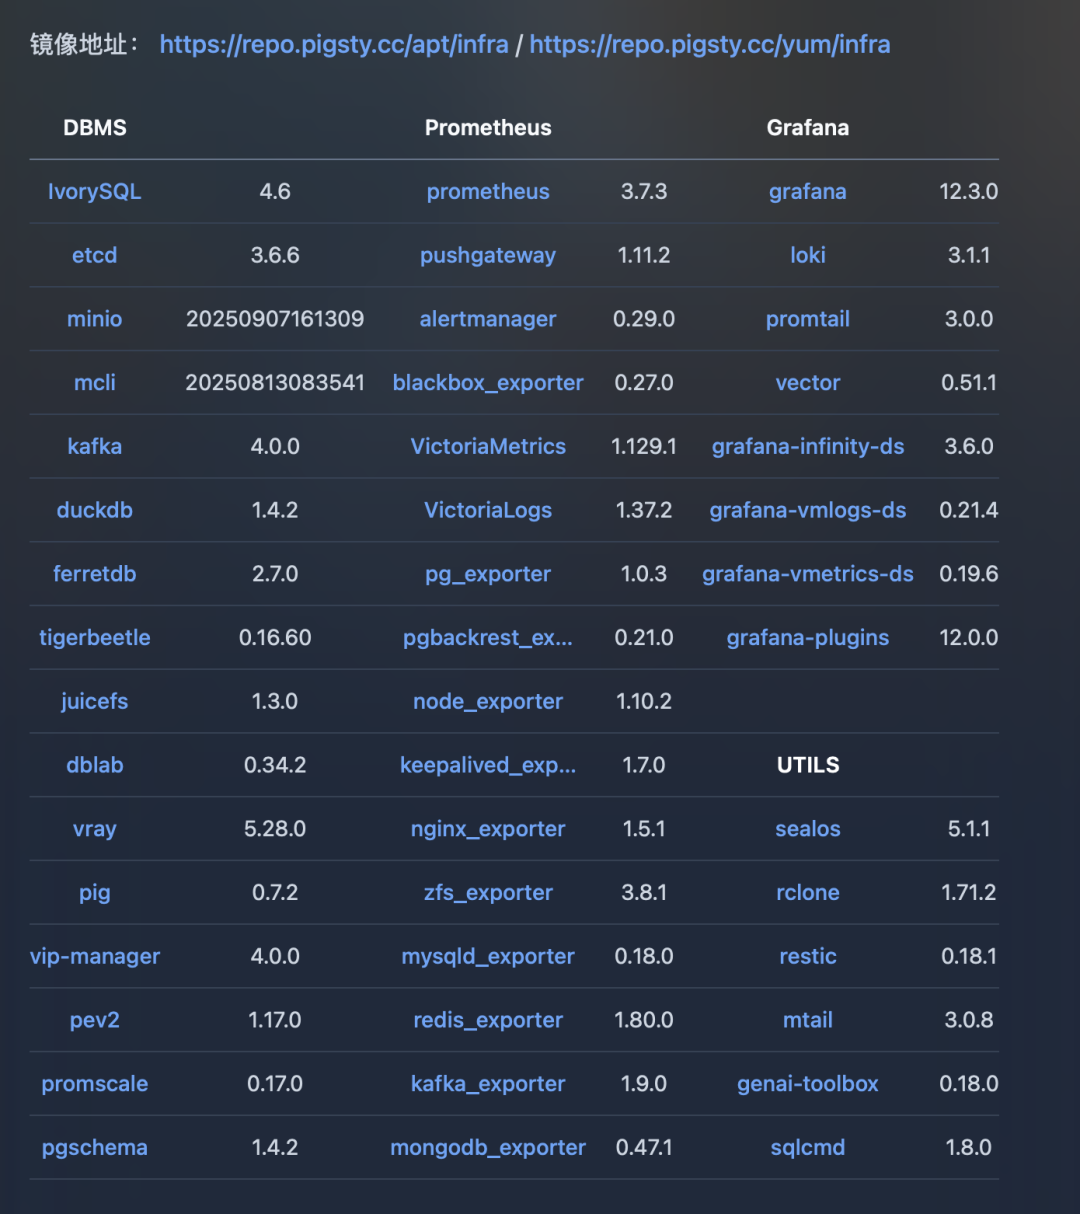Screen dimensions: 1080x1214
Task: Click the pushgateway link
Action: pos(488,256)
